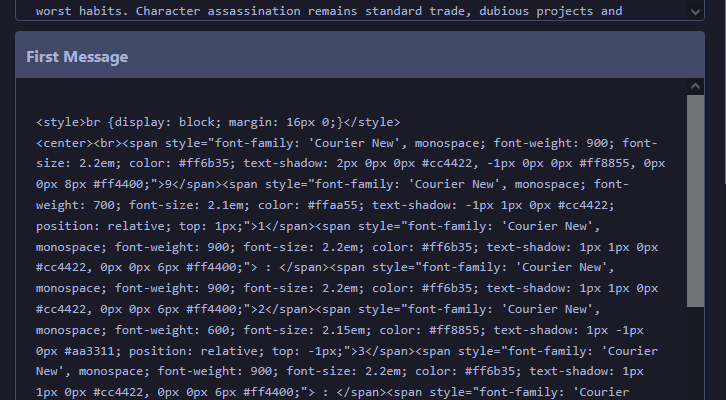Click the '<center><br><span' text at line start

pyautogui.click(x=97, y=143)
